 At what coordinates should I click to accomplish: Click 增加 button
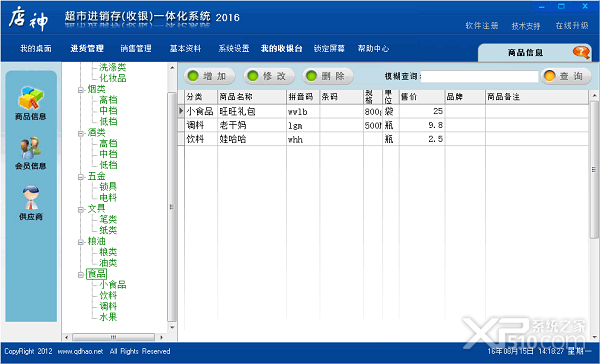[209, 76]
